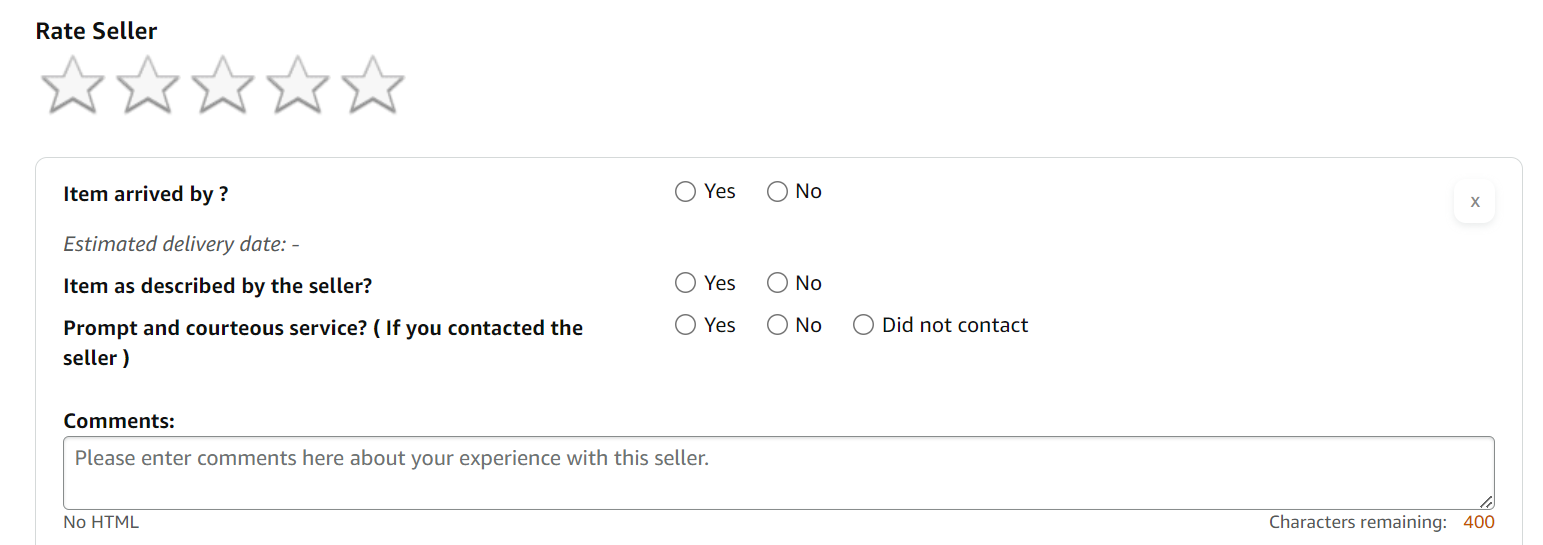Mark item as described: No
1543x545 pixels.
click(777, 284)
